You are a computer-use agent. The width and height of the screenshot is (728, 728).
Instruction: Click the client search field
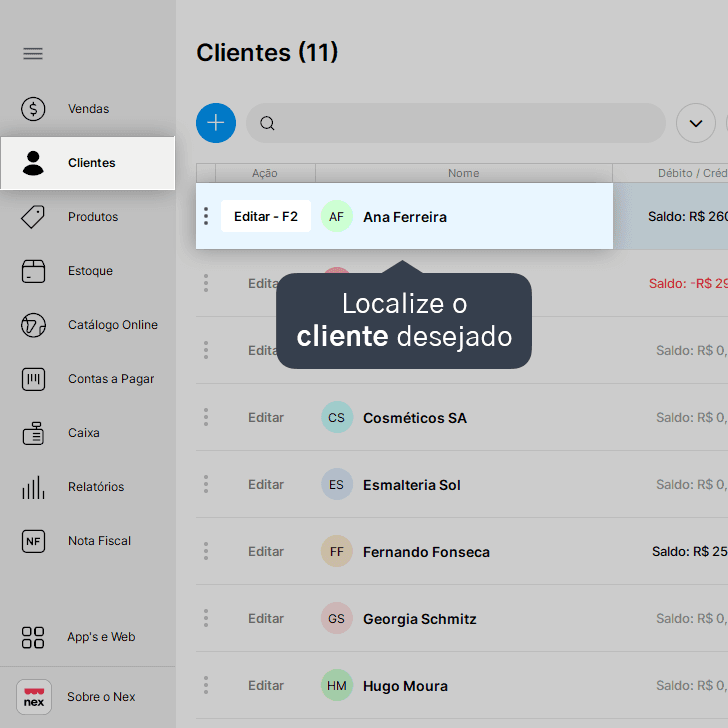point(456,123)
